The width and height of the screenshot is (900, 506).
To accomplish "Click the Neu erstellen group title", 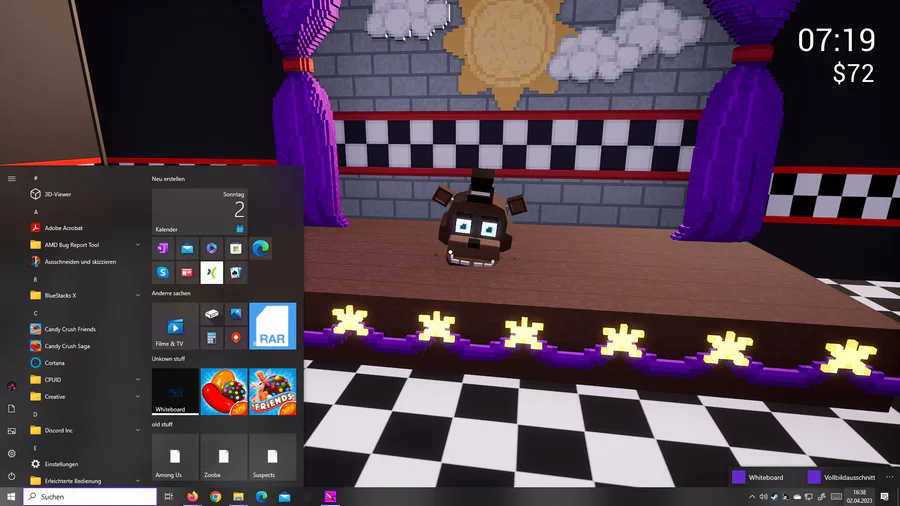I will (168, 179).
